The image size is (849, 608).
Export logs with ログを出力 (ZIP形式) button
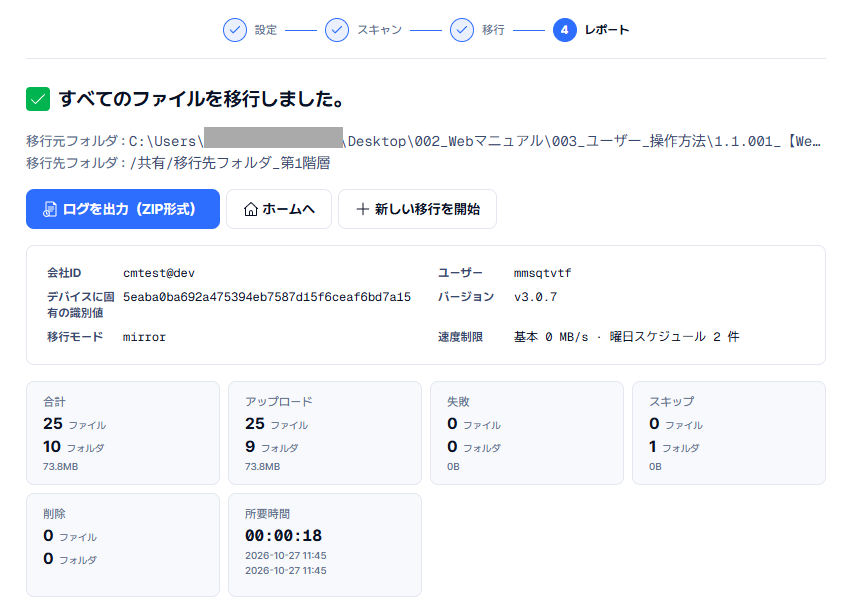pyautogui.click(x=123, y=209)
